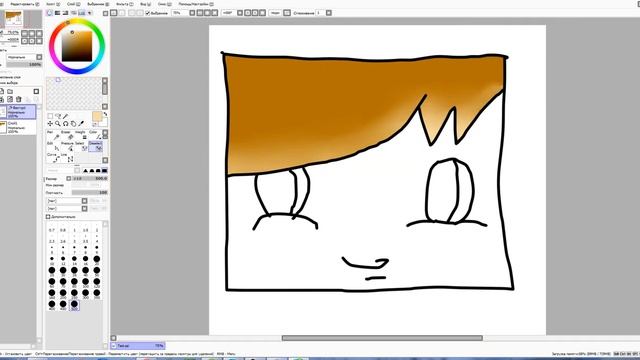Choose the Edit vector tool
Viewport: 640px width, 360px height.
(53, 146)
